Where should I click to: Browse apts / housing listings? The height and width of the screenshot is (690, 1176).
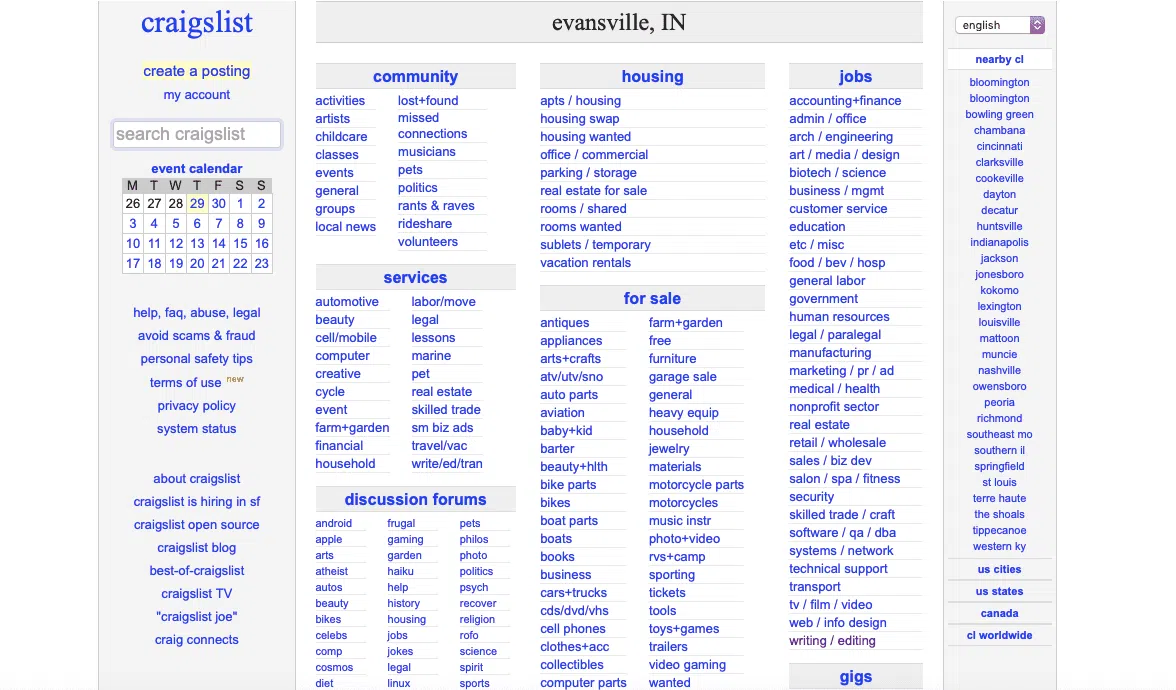[x=580, y=100]
